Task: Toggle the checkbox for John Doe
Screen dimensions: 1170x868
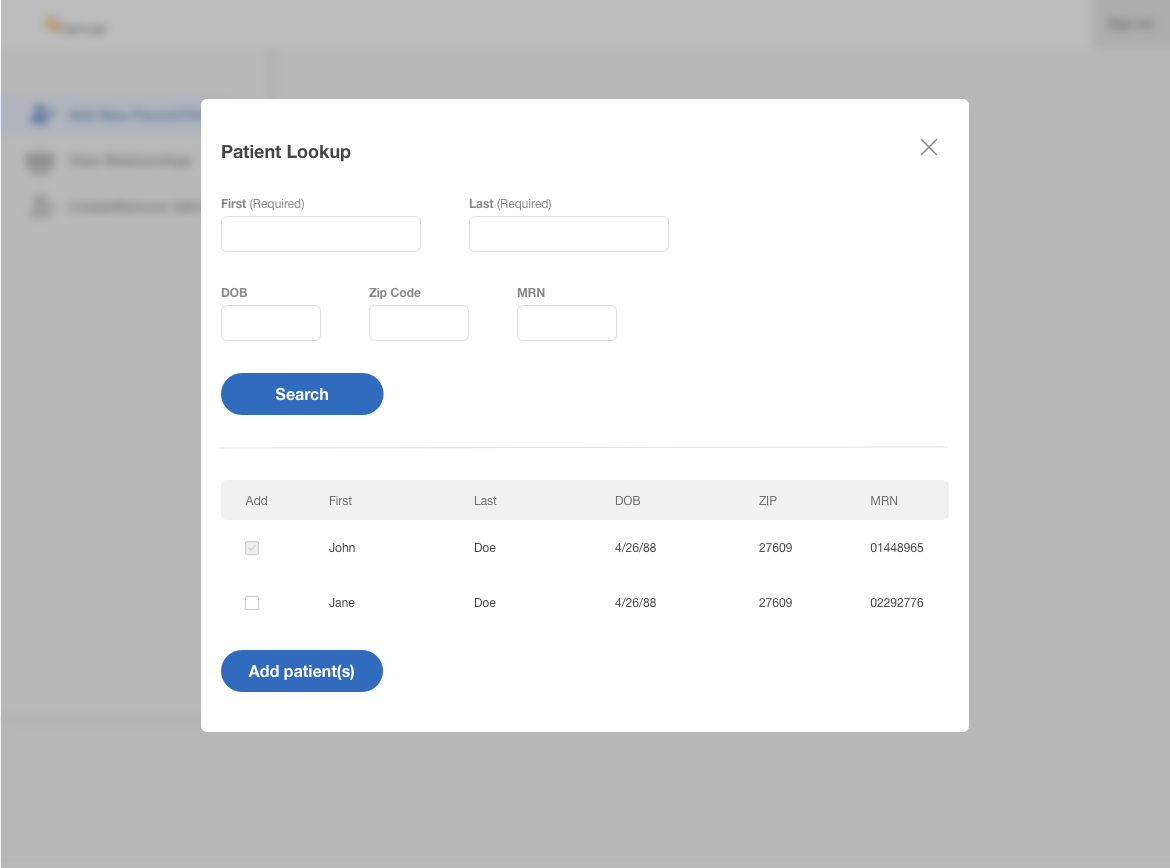Action: point(252,548)
